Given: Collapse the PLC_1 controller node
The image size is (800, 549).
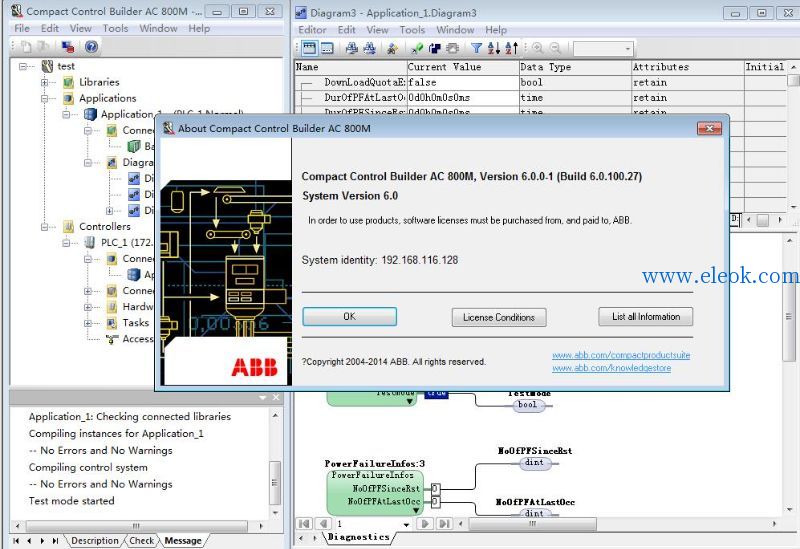Looking at the screenshot, I should pyautogui.click(x=66, y=243).
